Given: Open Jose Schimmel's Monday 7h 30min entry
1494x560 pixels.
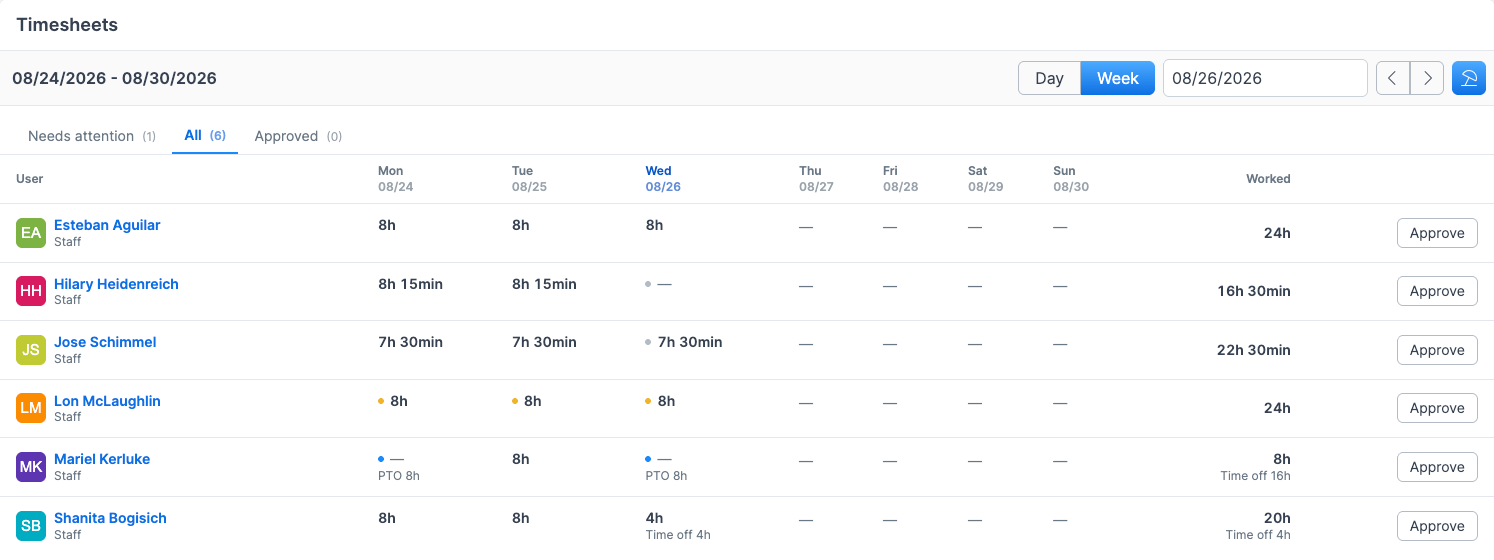Looking at the screenshot, I should 410,342.
